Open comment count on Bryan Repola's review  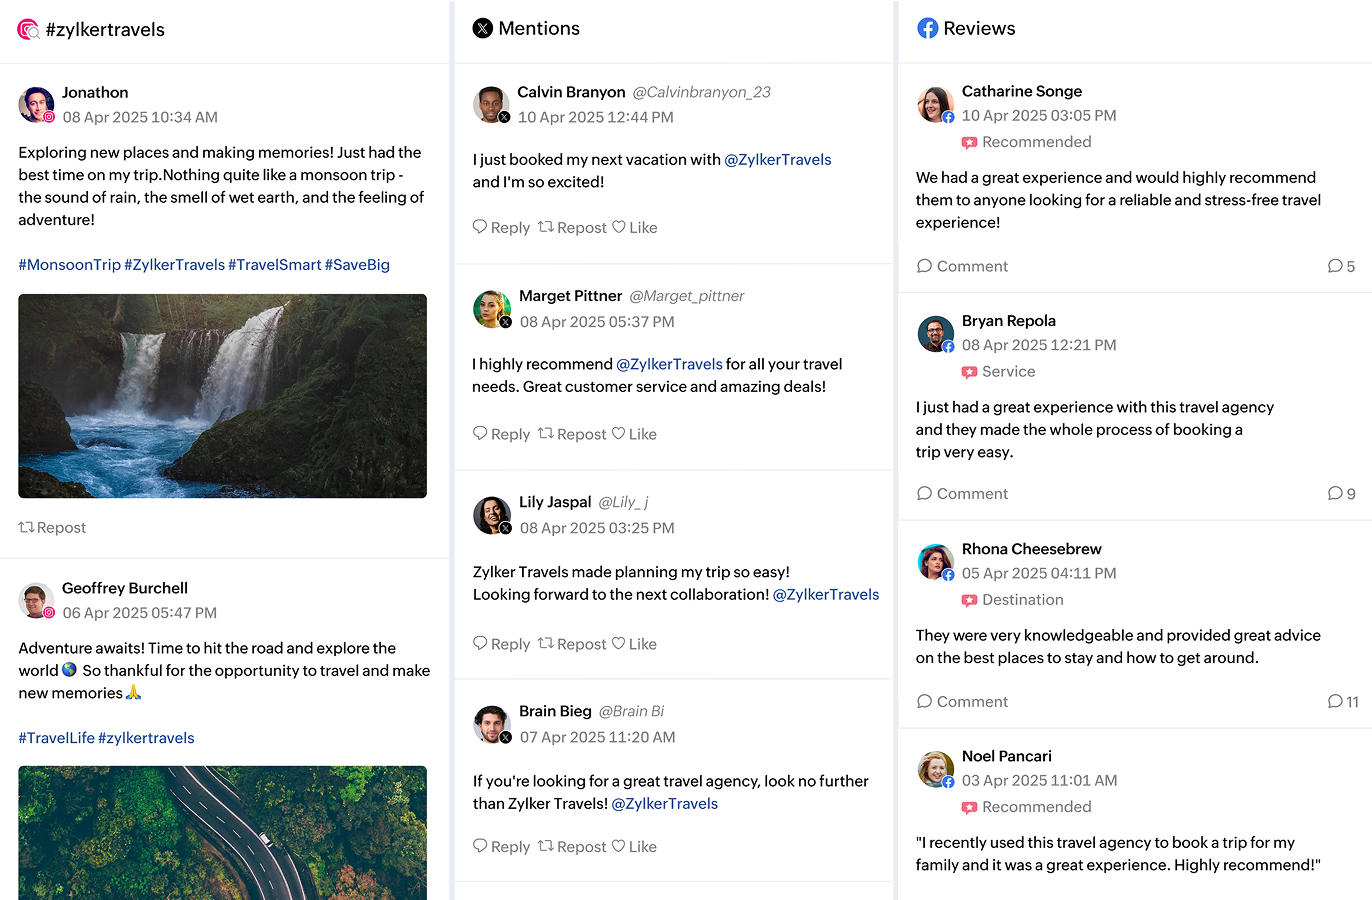(1341, 494)
